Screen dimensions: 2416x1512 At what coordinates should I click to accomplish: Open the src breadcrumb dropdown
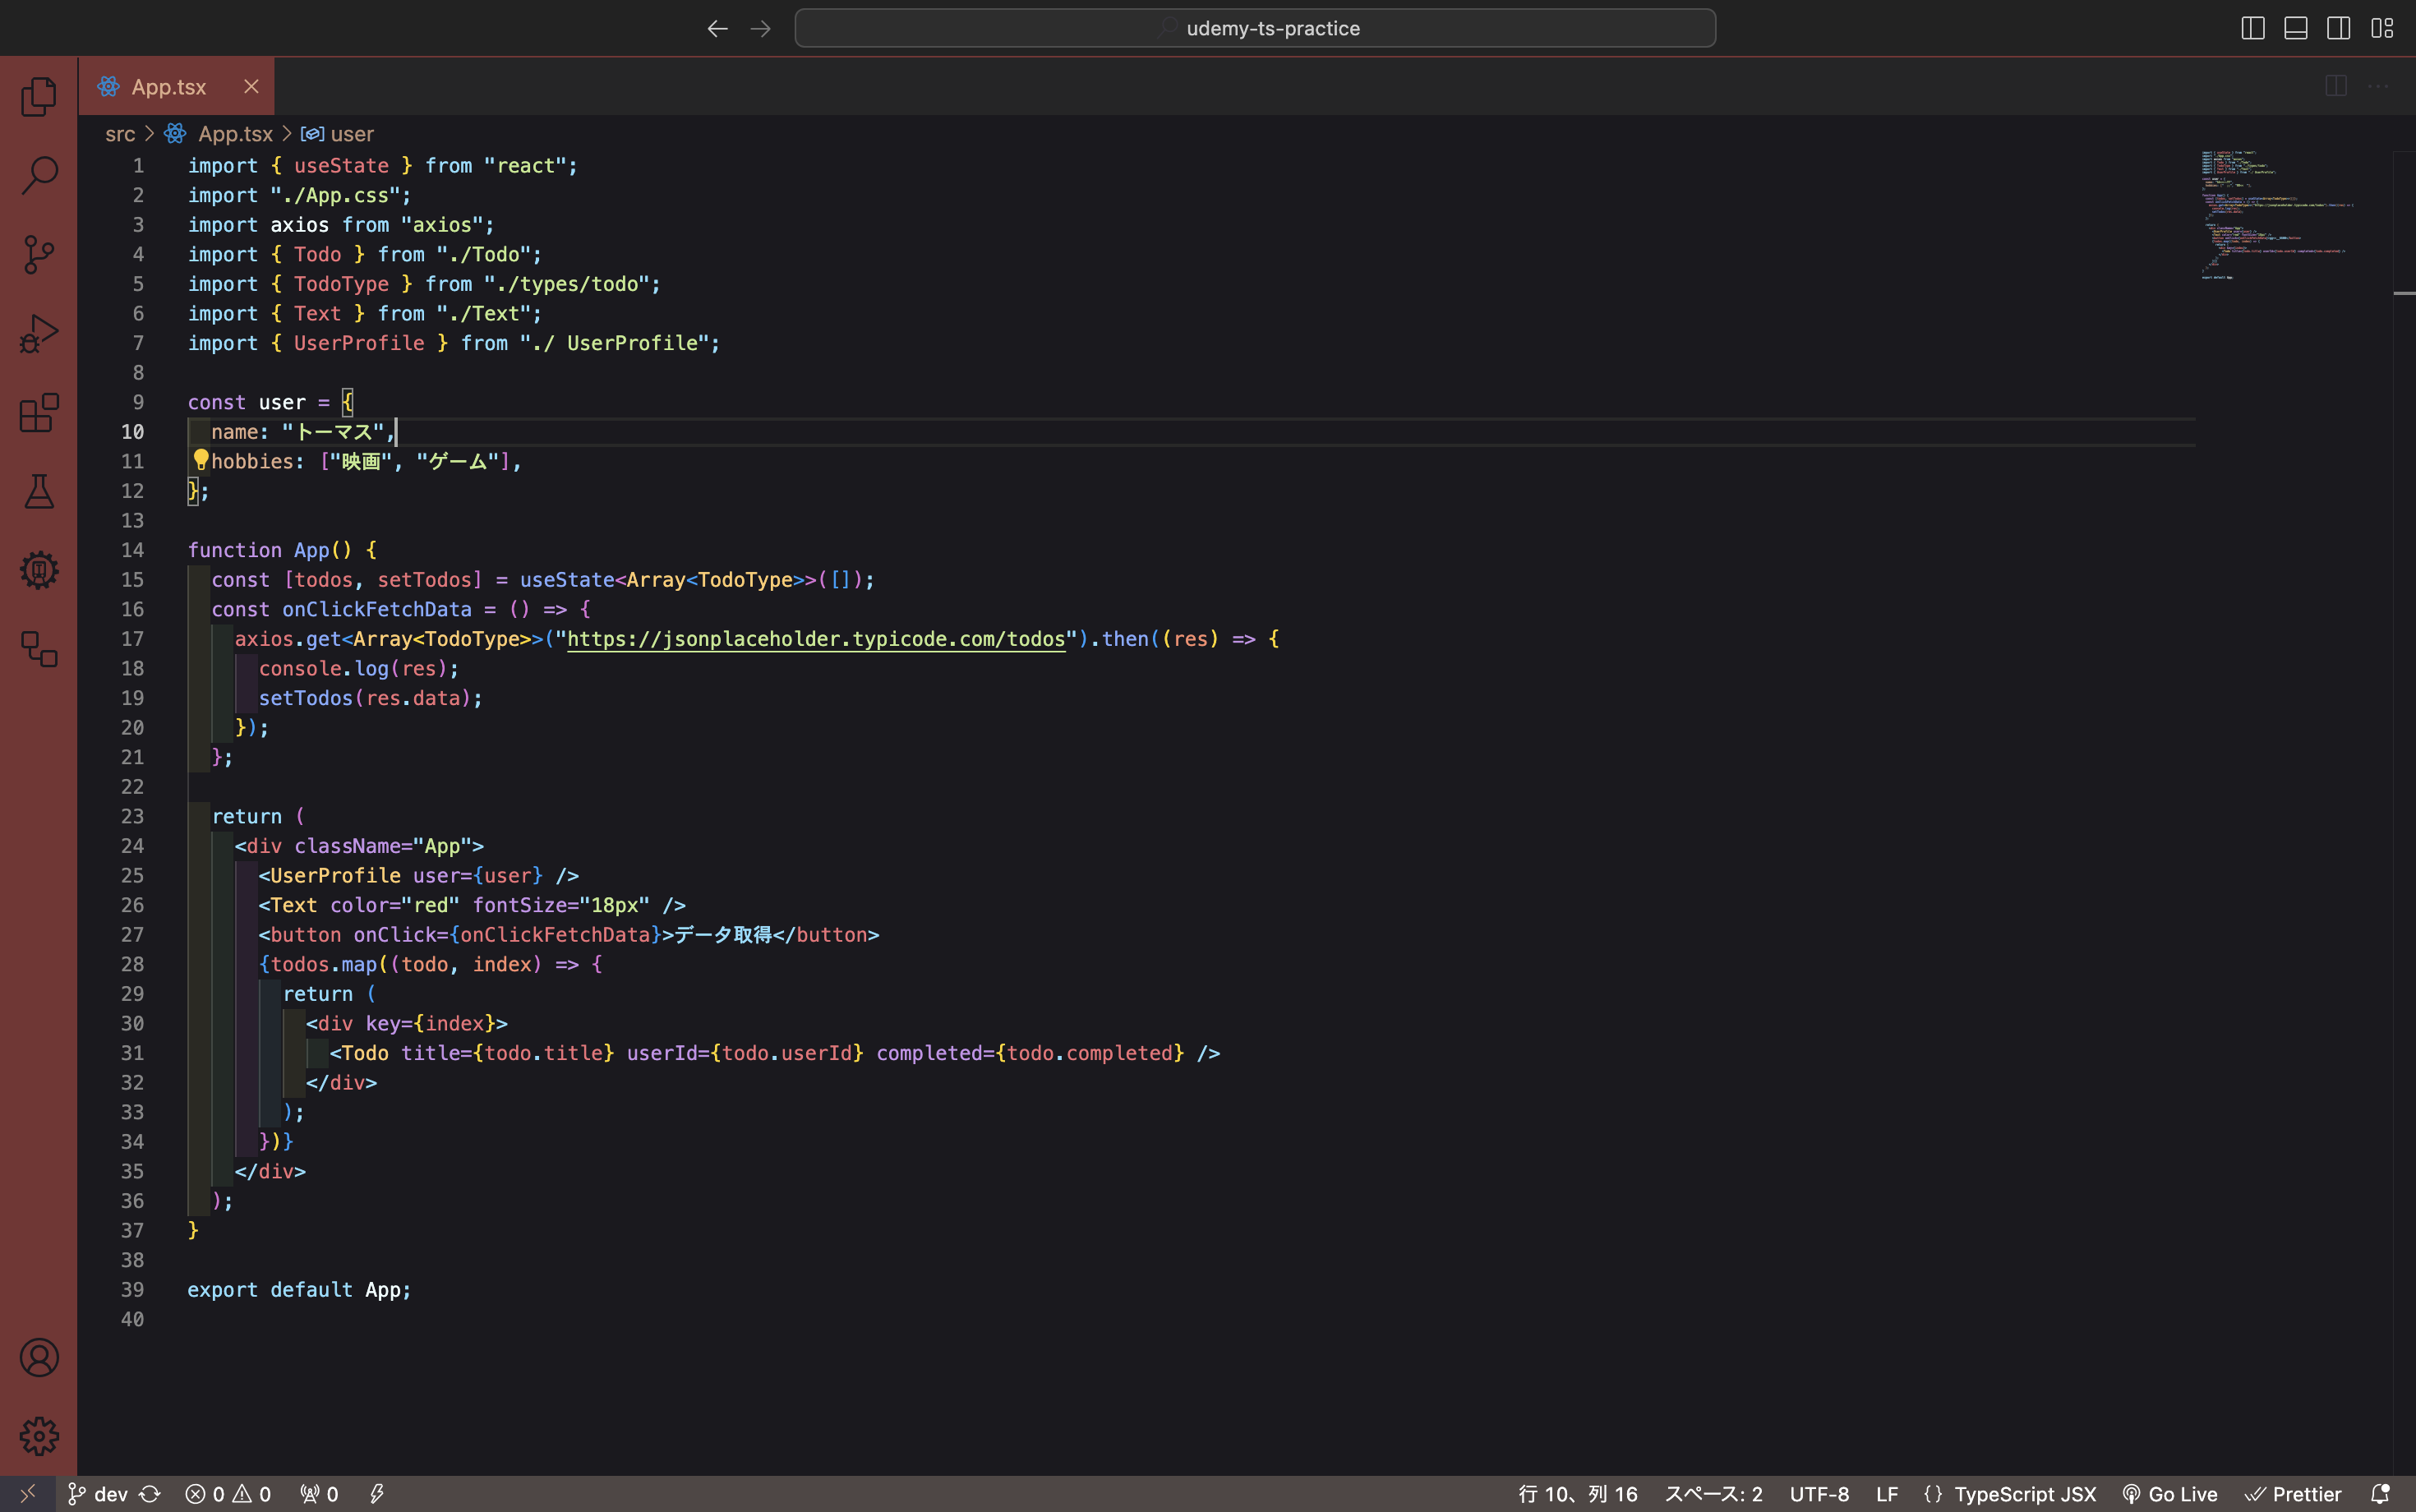point(120,133)
